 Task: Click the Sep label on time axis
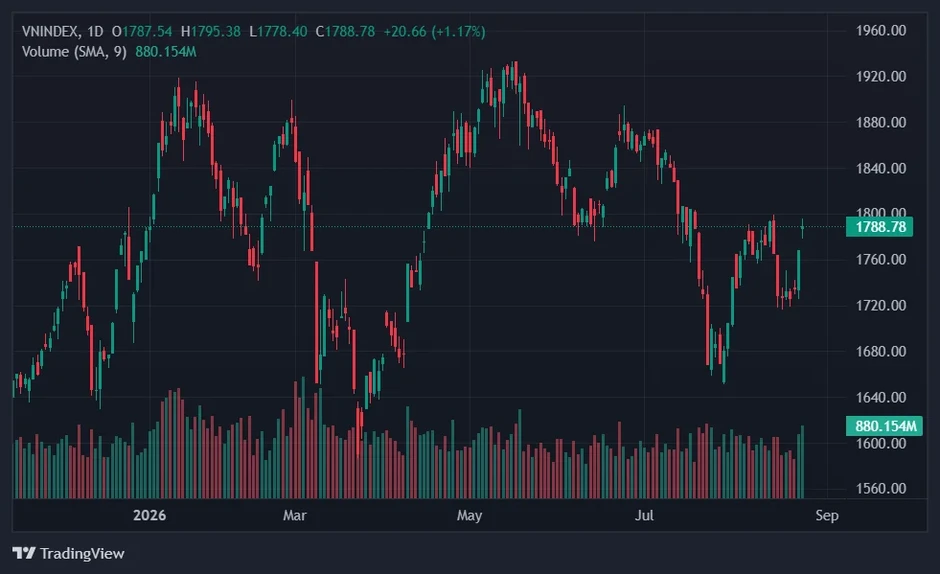click(827, 515)
